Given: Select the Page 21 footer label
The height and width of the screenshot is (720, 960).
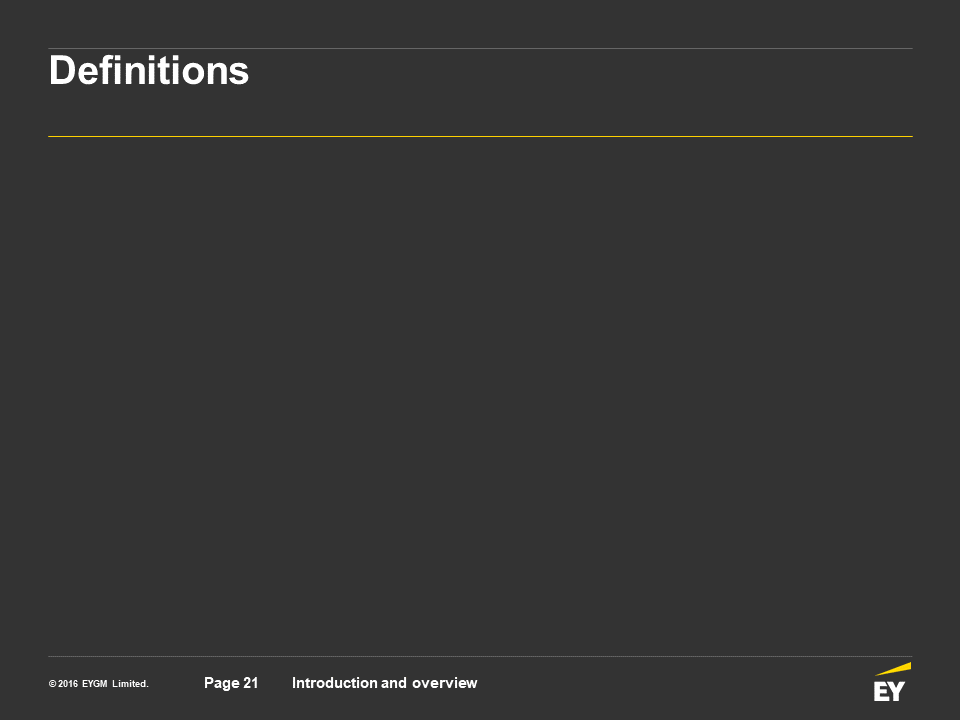Looking at the screenshot, I should (x=231, y=683).
